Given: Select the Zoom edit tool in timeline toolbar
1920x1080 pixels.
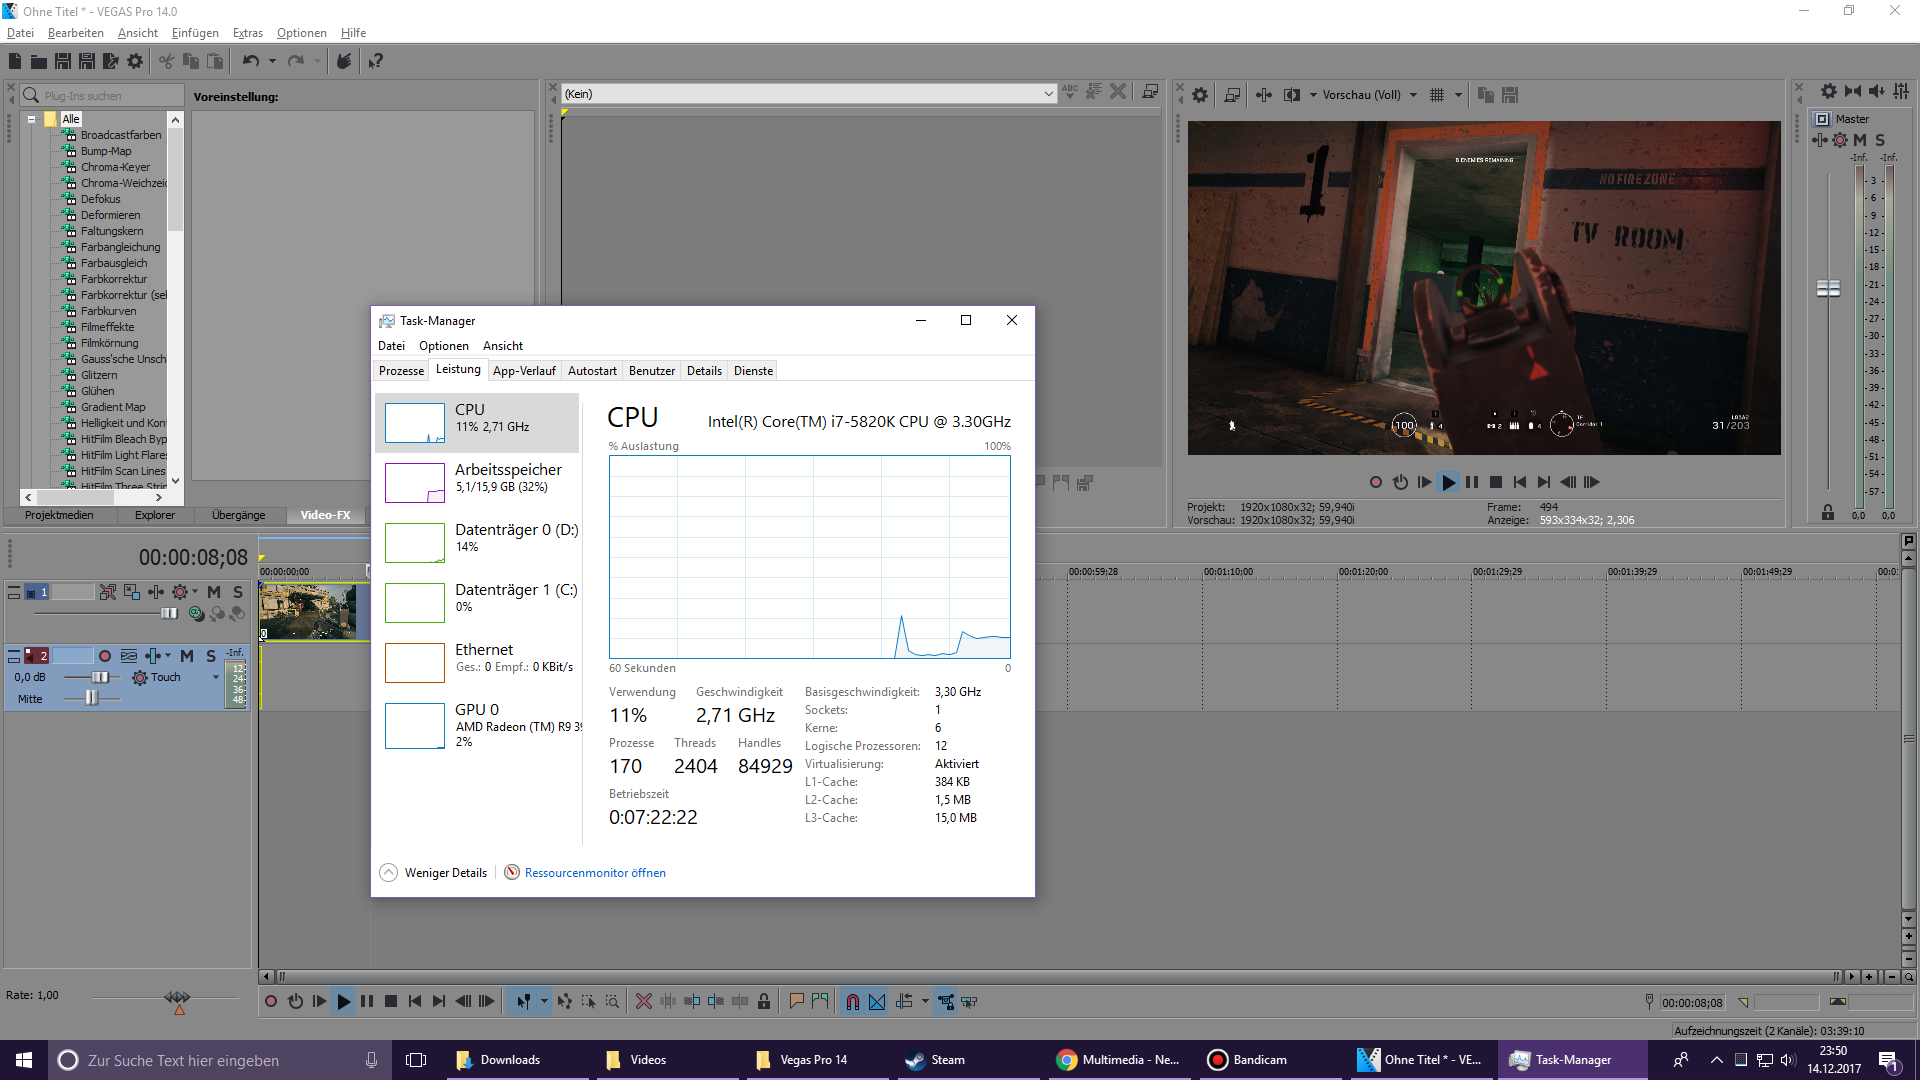Looking at the screenshot, I should [x=612, y=1002].
